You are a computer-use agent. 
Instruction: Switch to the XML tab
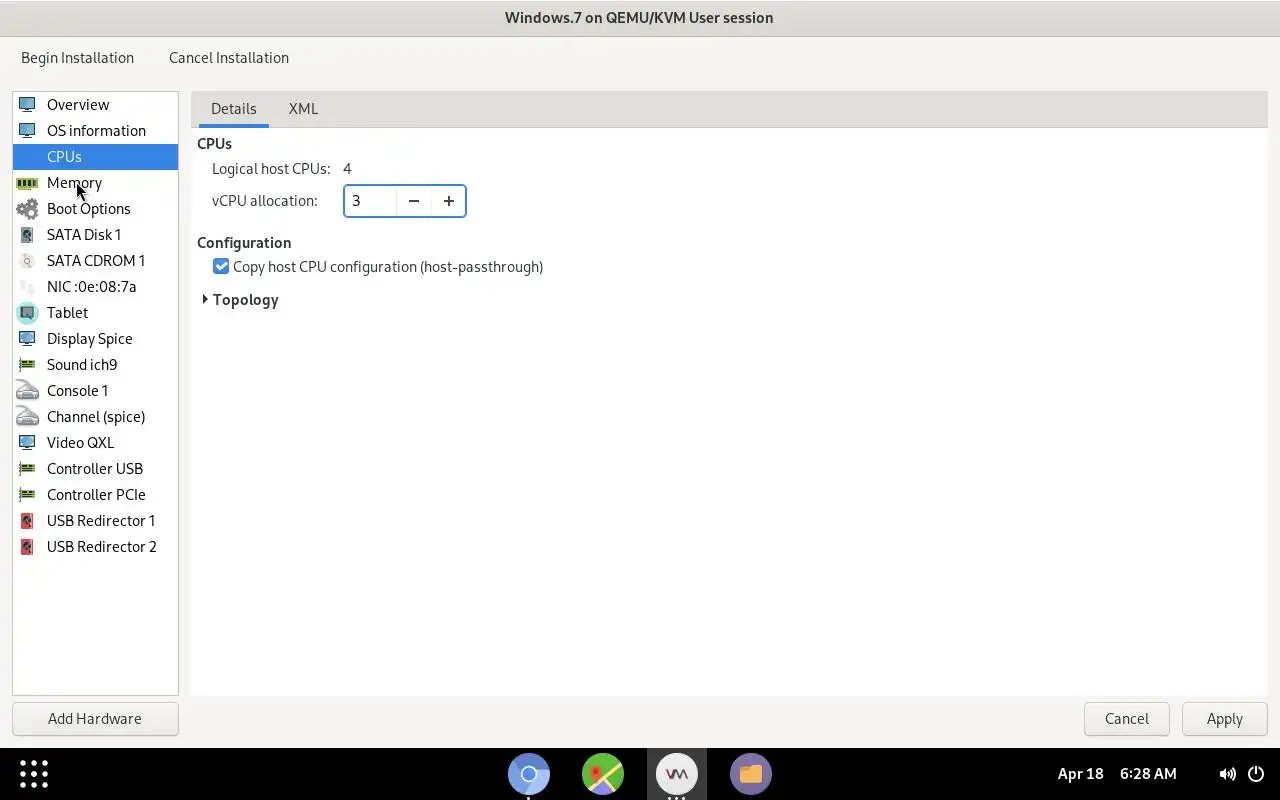[303, 109]
